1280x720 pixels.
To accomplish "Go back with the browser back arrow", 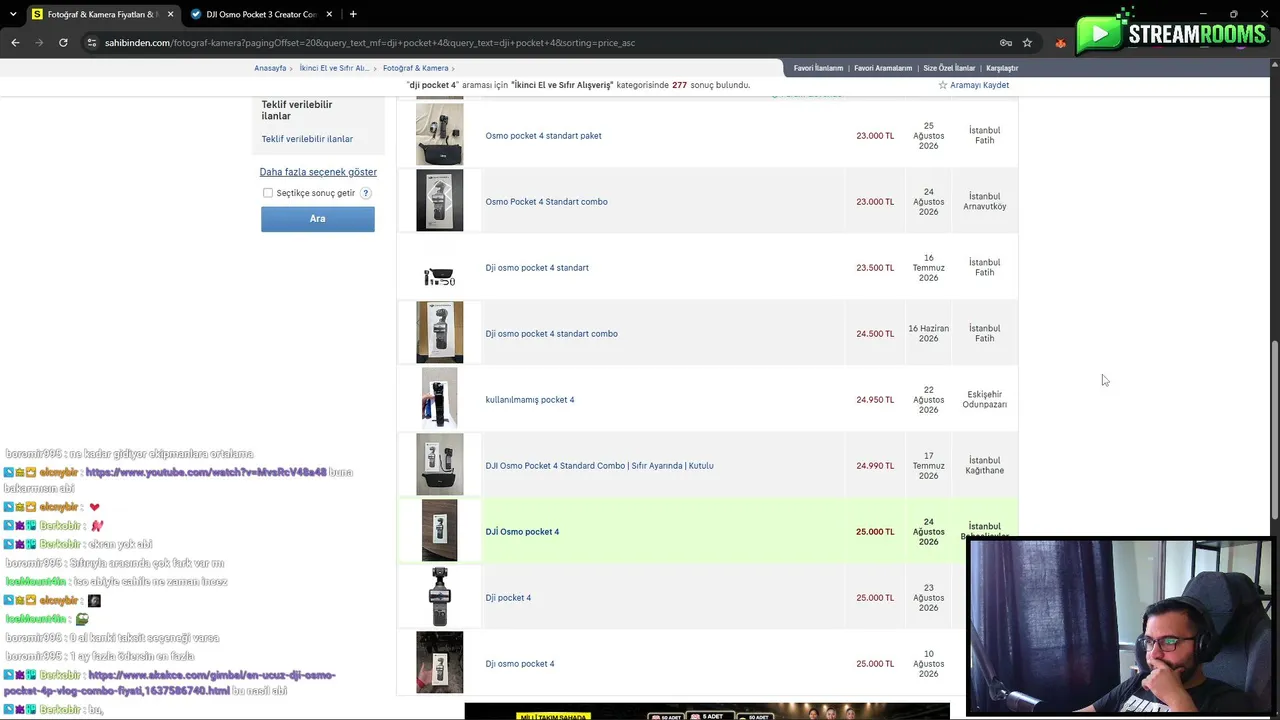I will pyautogui.click(x=15, y=43).
